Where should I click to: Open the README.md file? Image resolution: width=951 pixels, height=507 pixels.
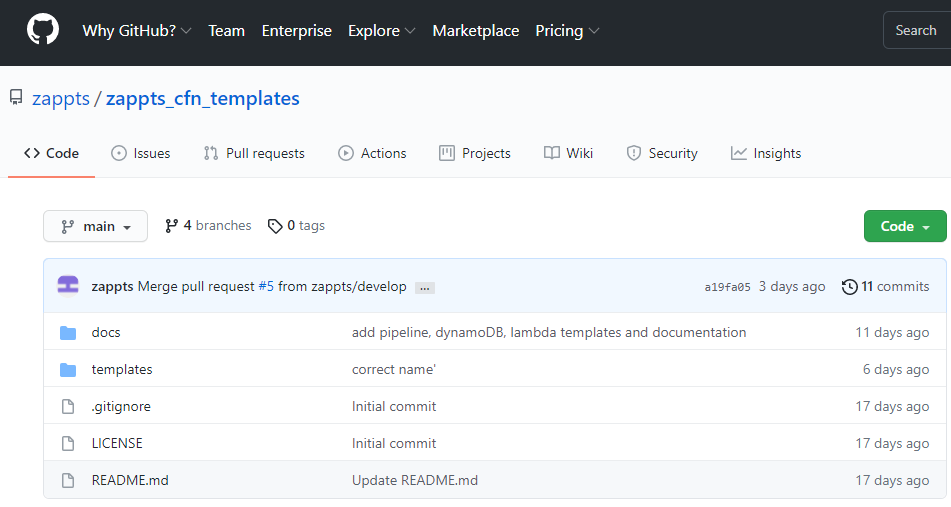pyautogui.click(x=130, y=480)
